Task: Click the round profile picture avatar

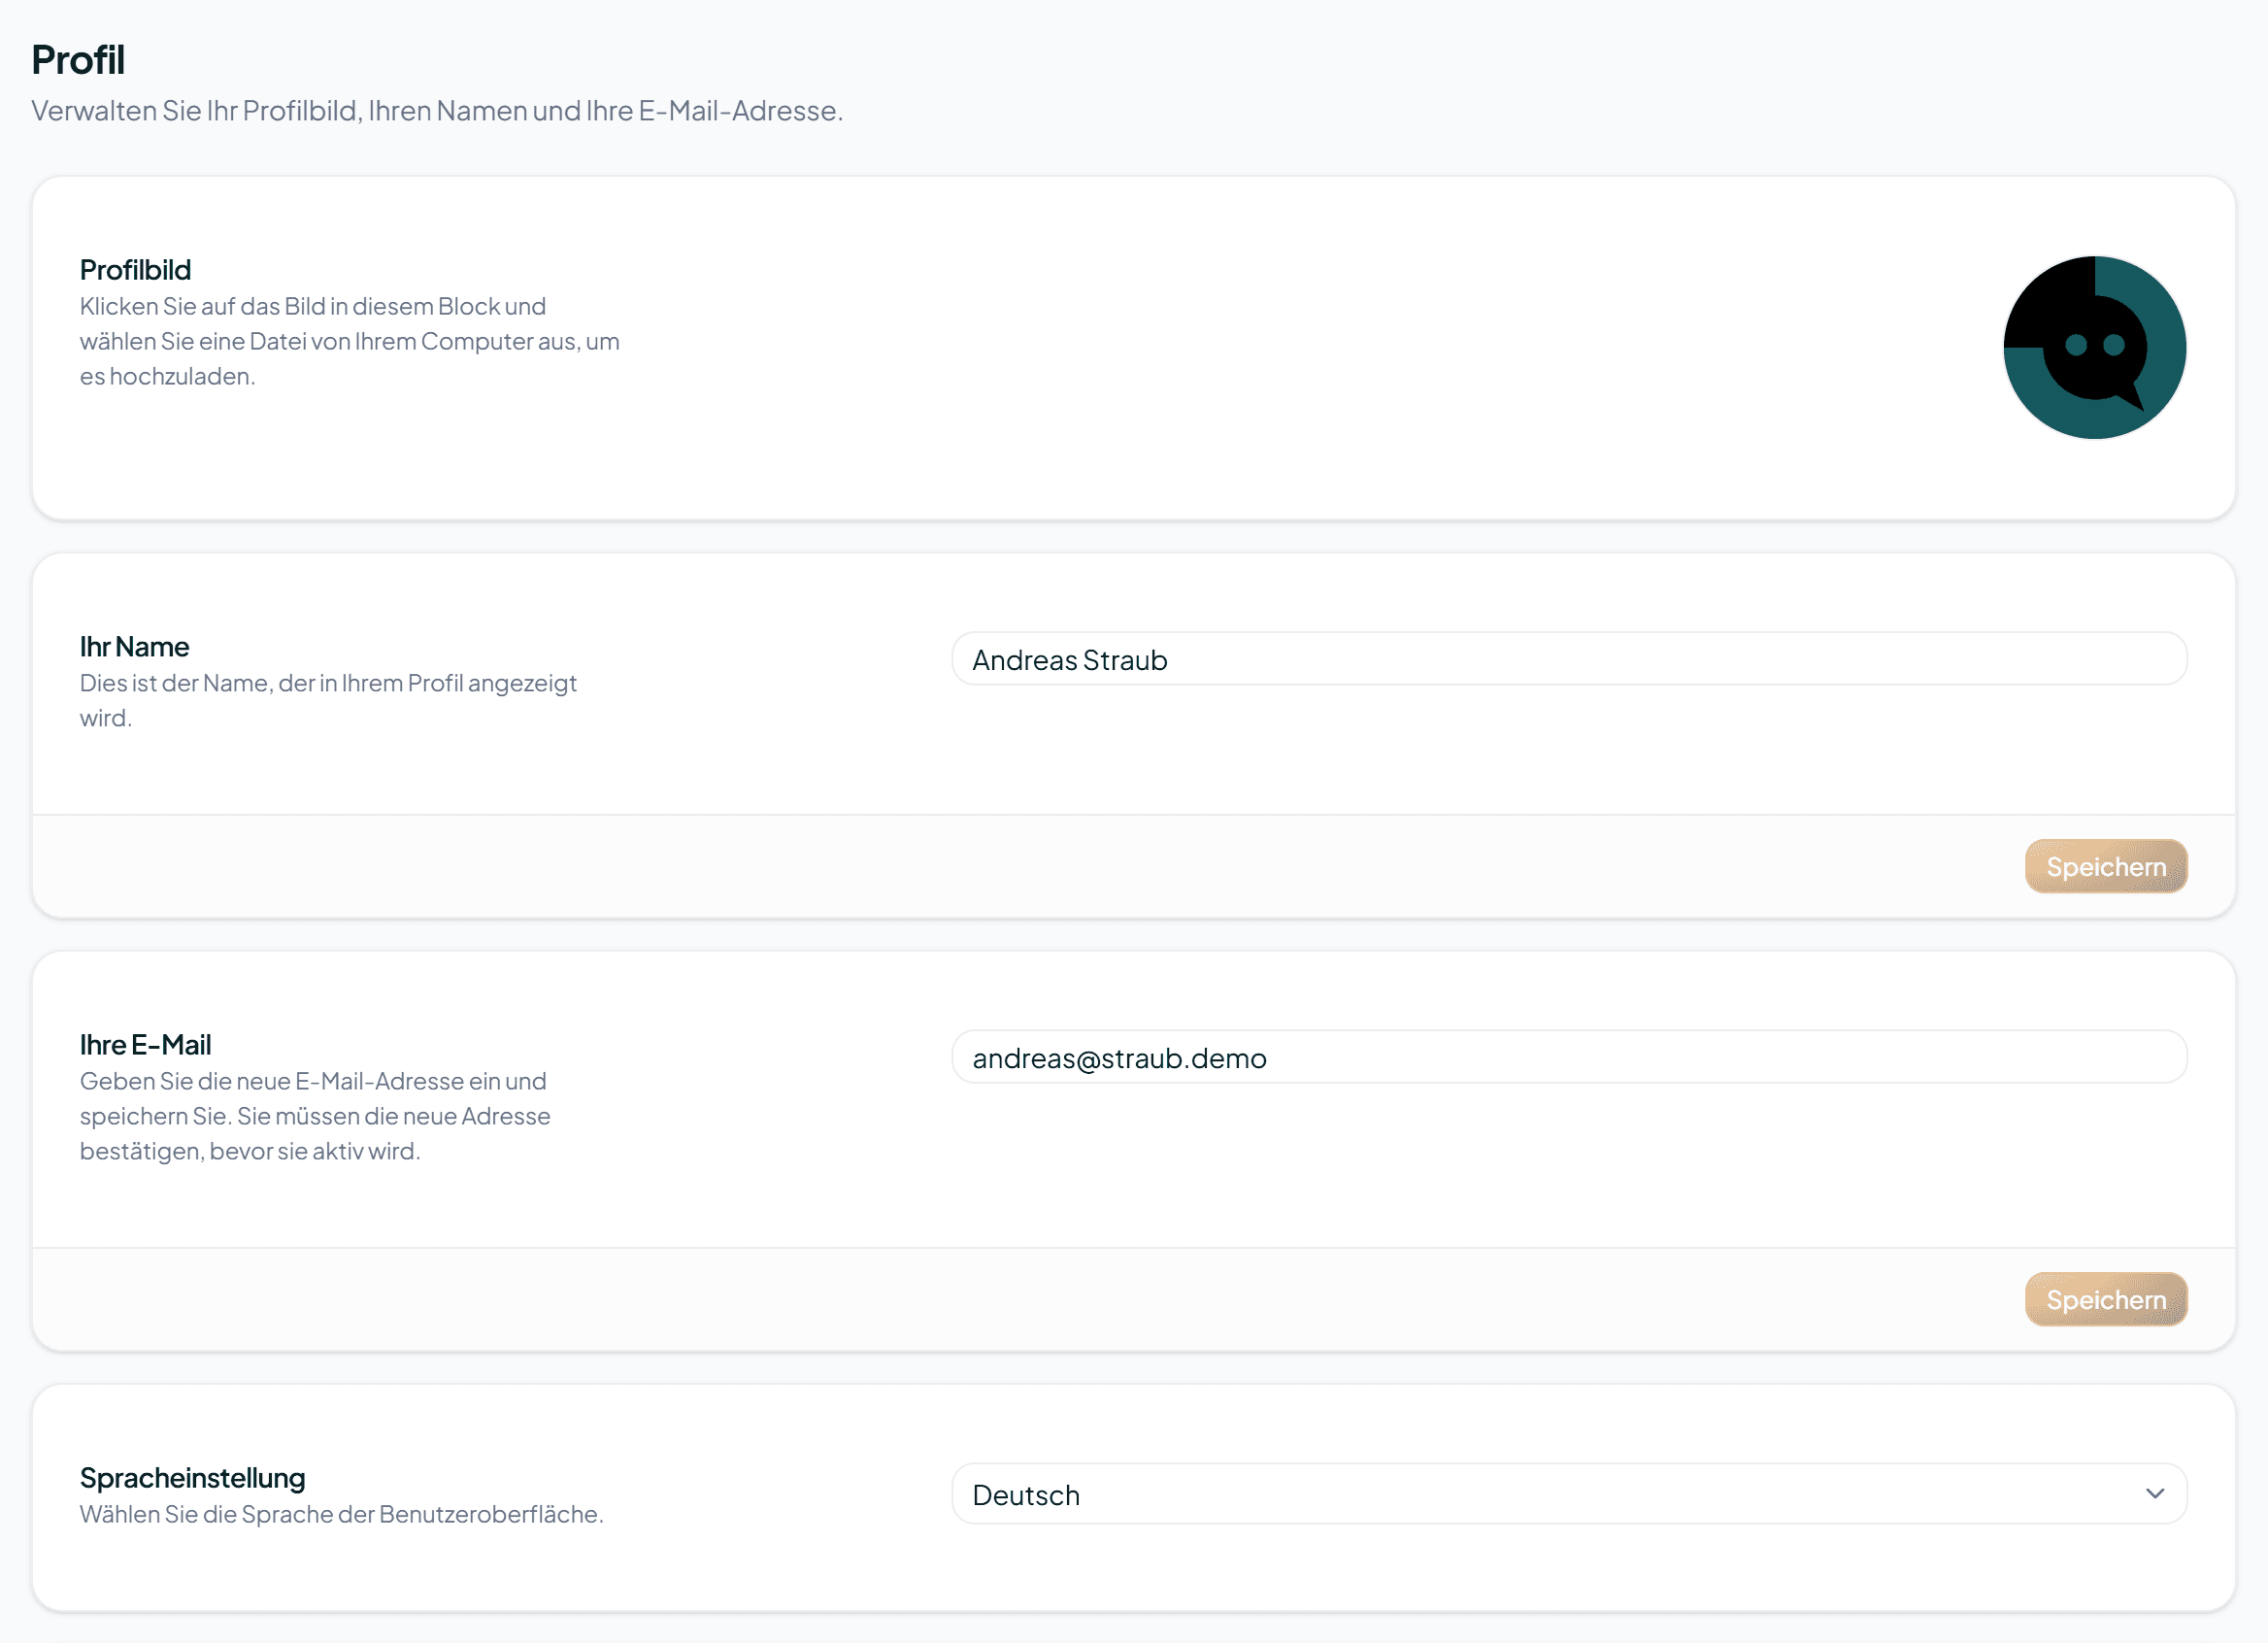Action: [2094, 347]
